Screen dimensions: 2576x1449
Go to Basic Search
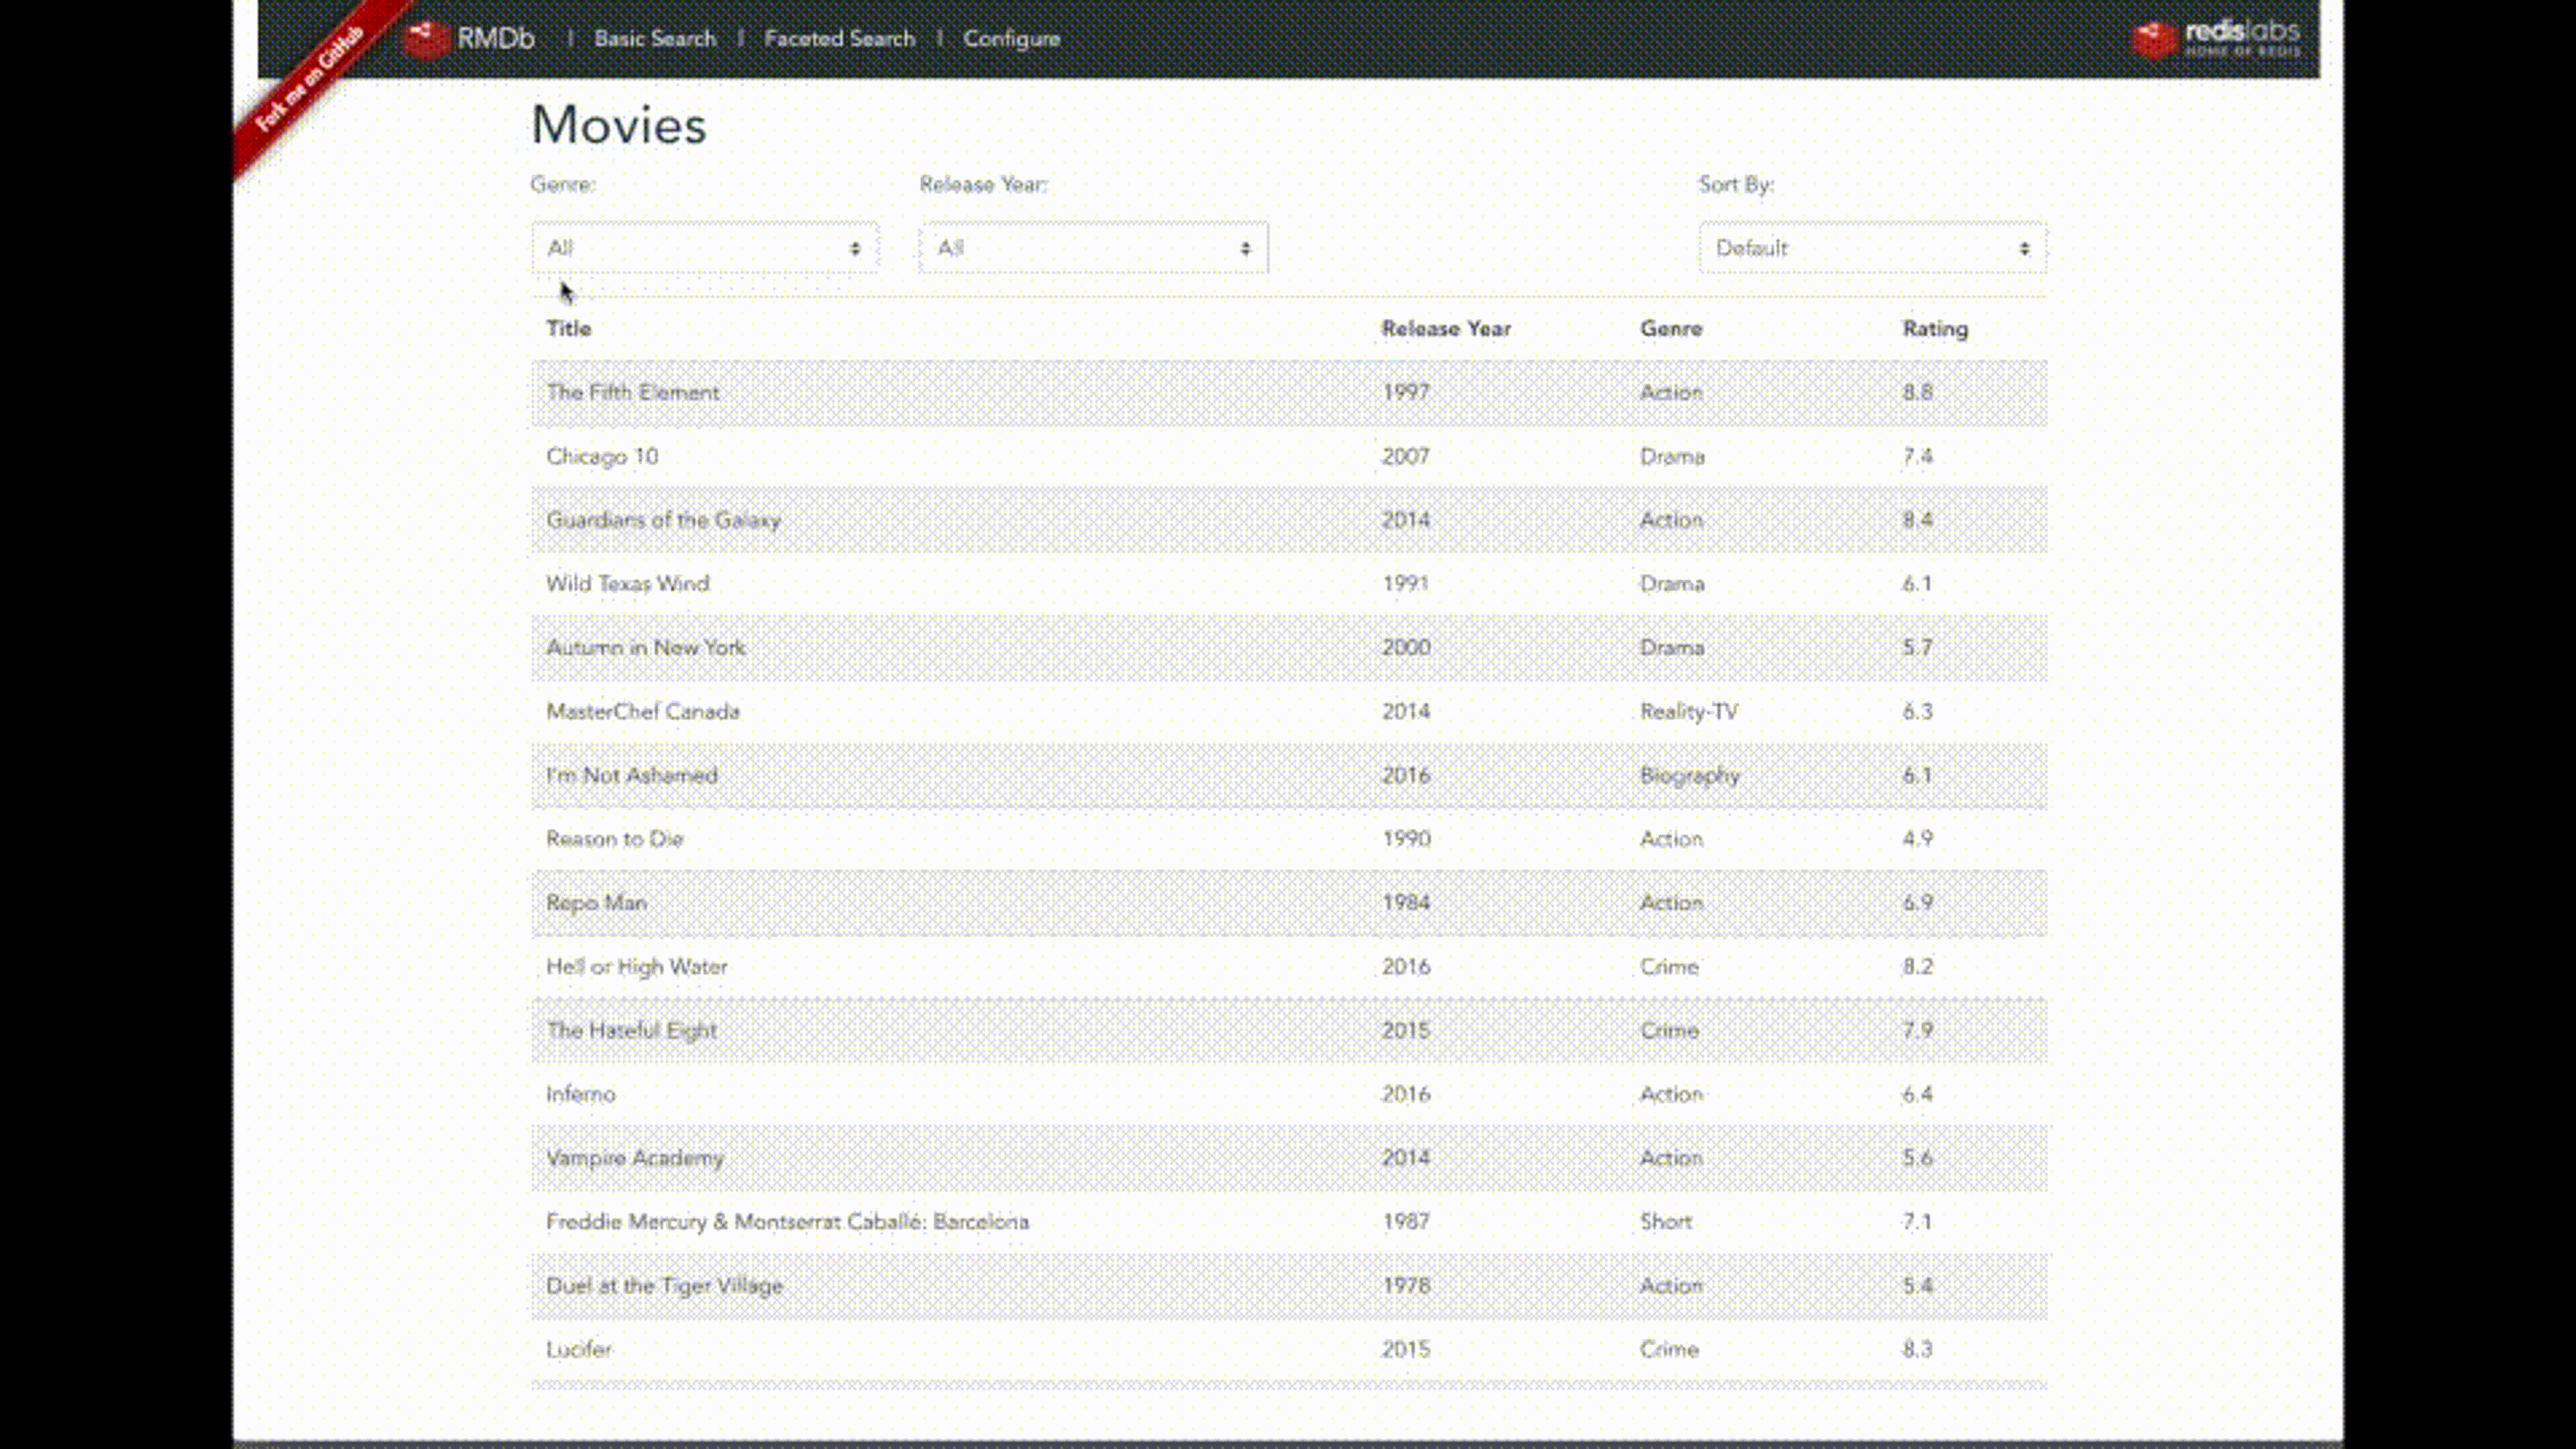pyautogui.click(x=655, y=39)
